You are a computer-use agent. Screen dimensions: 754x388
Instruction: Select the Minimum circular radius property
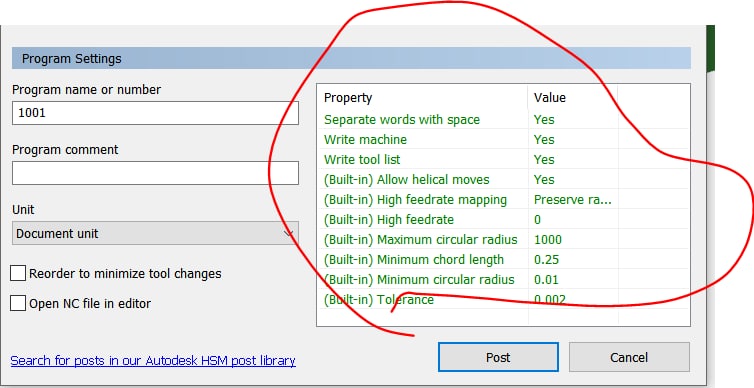point(419,279)
